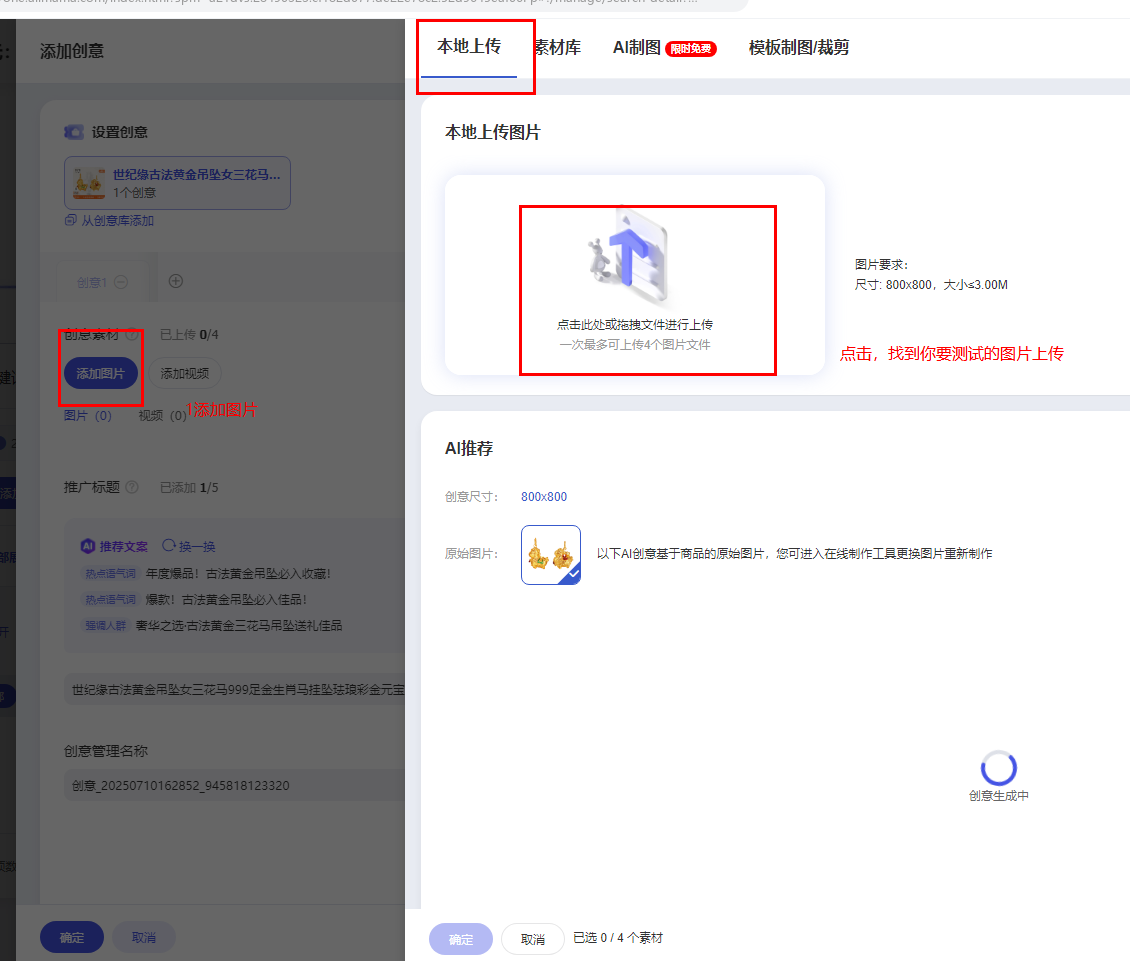Click the plus icon to add new creative
The height and width of the screenshot is (961, 1130).
tap(176, 281)
